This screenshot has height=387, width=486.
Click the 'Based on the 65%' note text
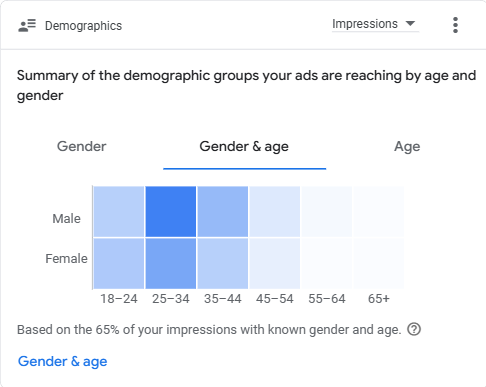pyautogui.click(x=209, y=330)
